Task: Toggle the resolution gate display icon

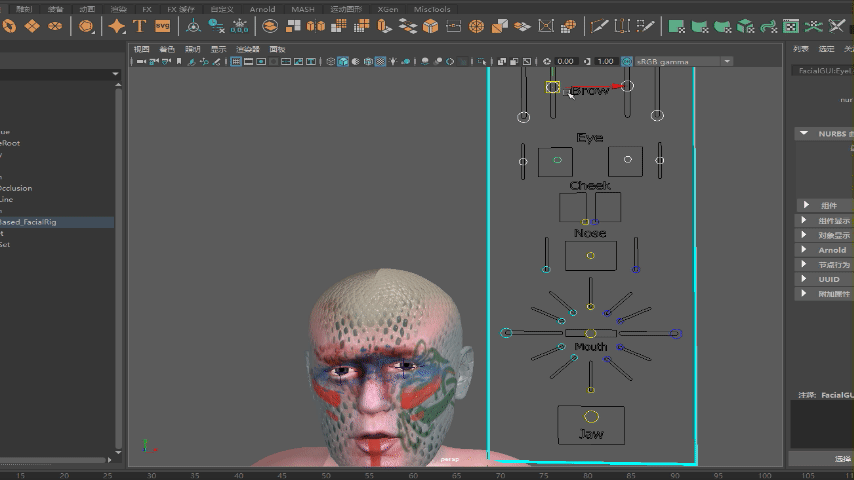Action: 261,62
